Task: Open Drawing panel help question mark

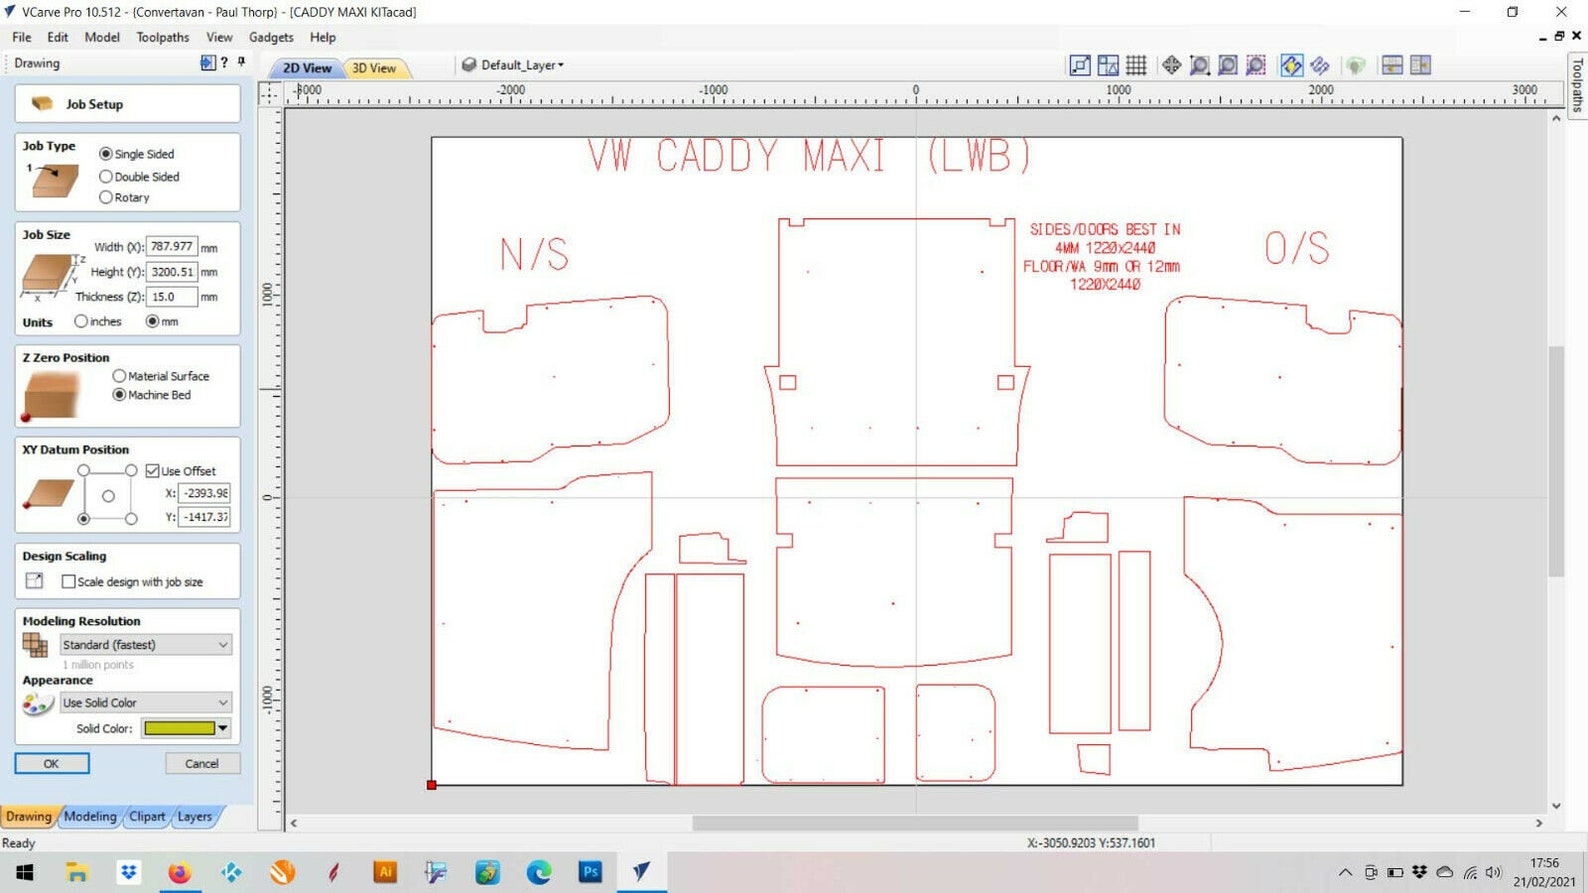Action: coord(224,63)
